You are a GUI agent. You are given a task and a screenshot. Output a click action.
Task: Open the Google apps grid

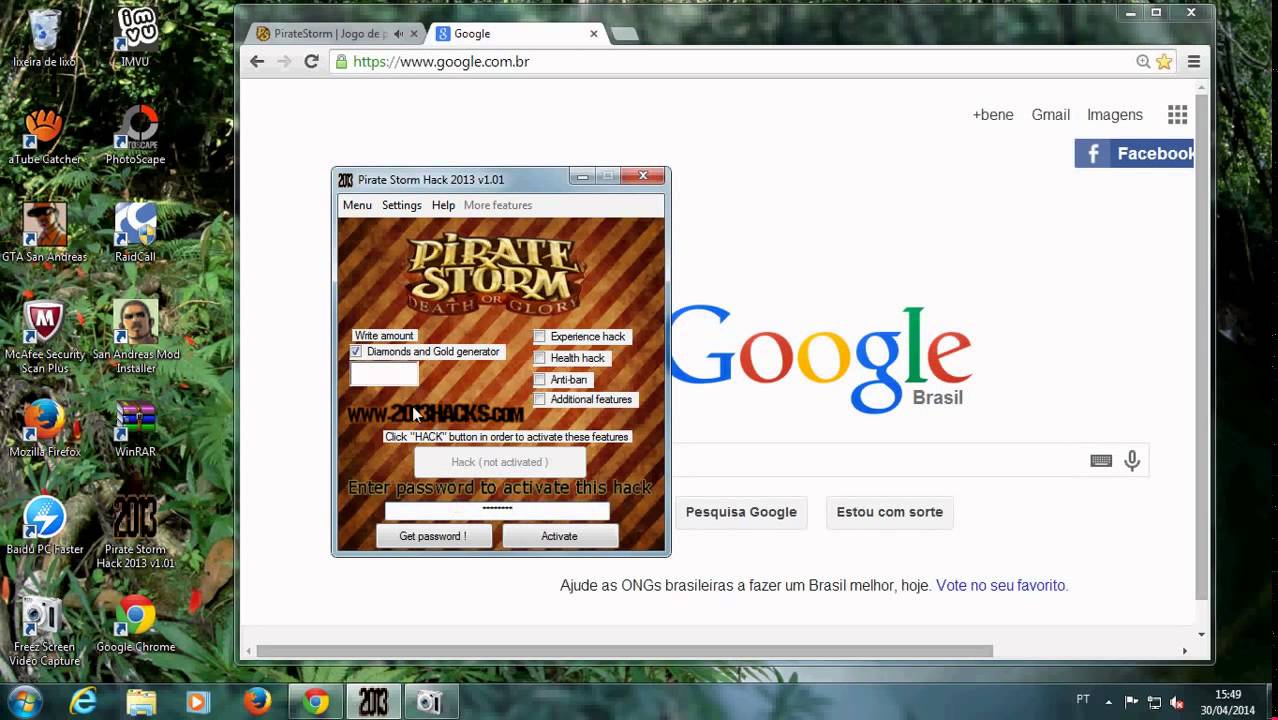coord(1177,115)
